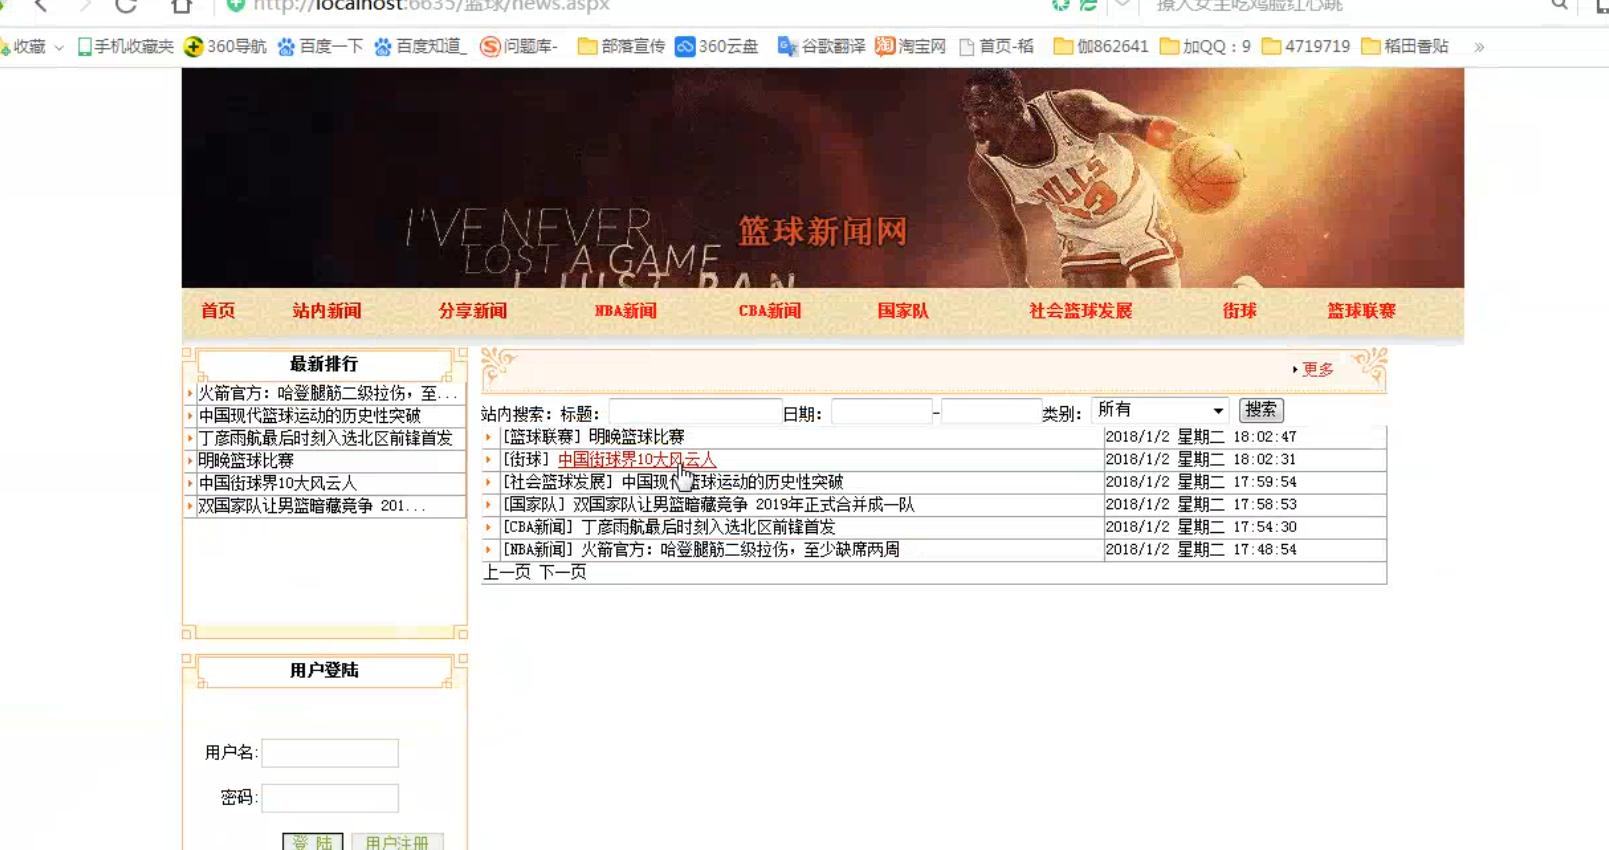Image resolution: width=1609 pixels, height=850 pixels.
Task: Open 火箭官方：哈登腿筋二级拉伤，至少缺席两周 article
Action: (x=741, y=550)
